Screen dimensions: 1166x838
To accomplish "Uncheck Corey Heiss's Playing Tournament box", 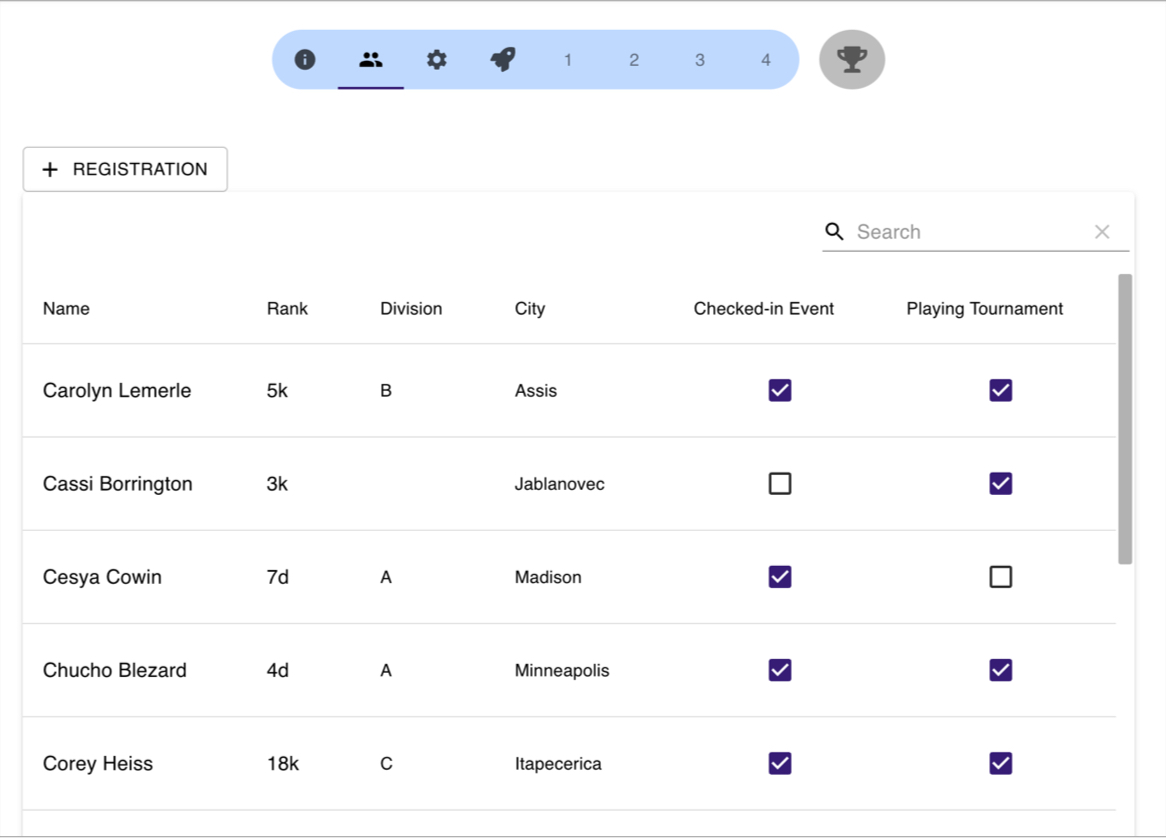I will tap(1001, 764).
